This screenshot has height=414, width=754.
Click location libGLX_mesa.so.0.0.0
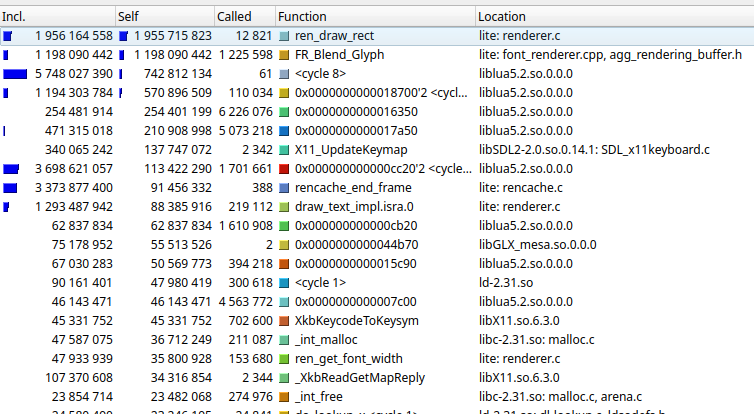point(537,245)
